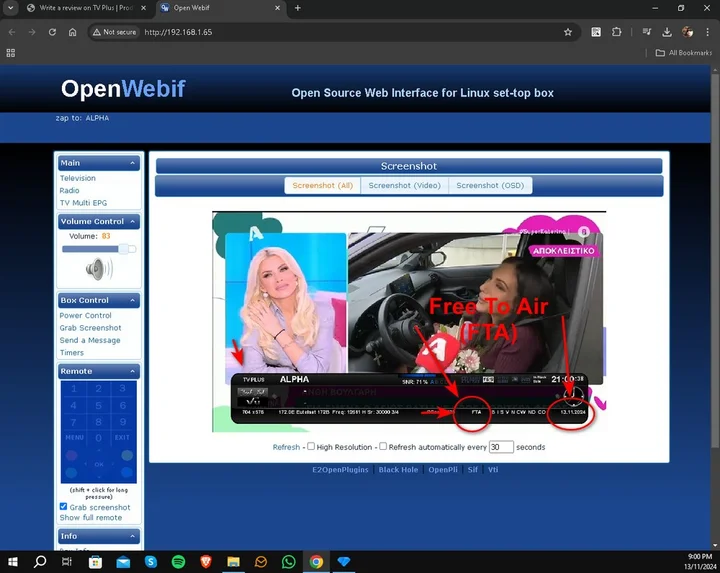This screenshot has width=720, height=573.
Task: Open File Explorer from the taskbar
Action: (233, 562)
